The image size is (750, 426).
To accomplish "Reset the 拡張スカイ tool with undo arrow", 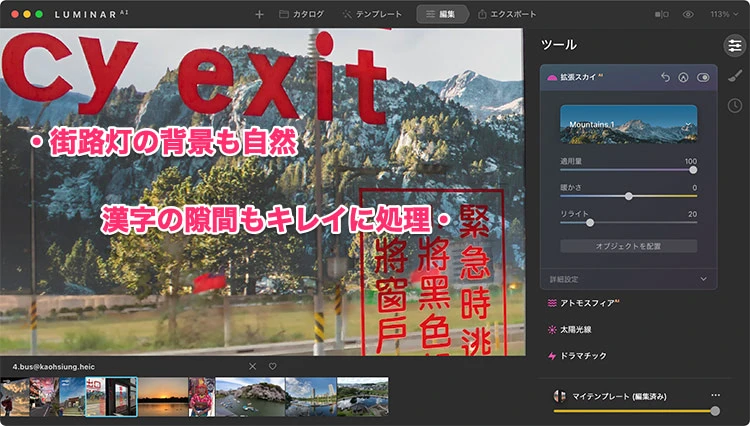I will coord(666,77).
